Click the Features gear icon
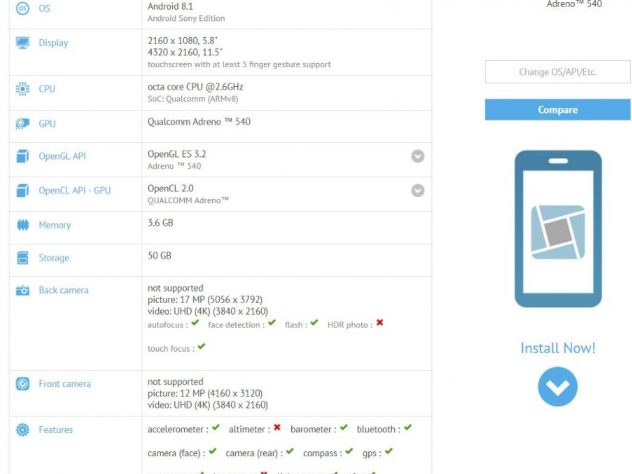Viewport: 632px width, 474px height. click(x=22, y=430)
